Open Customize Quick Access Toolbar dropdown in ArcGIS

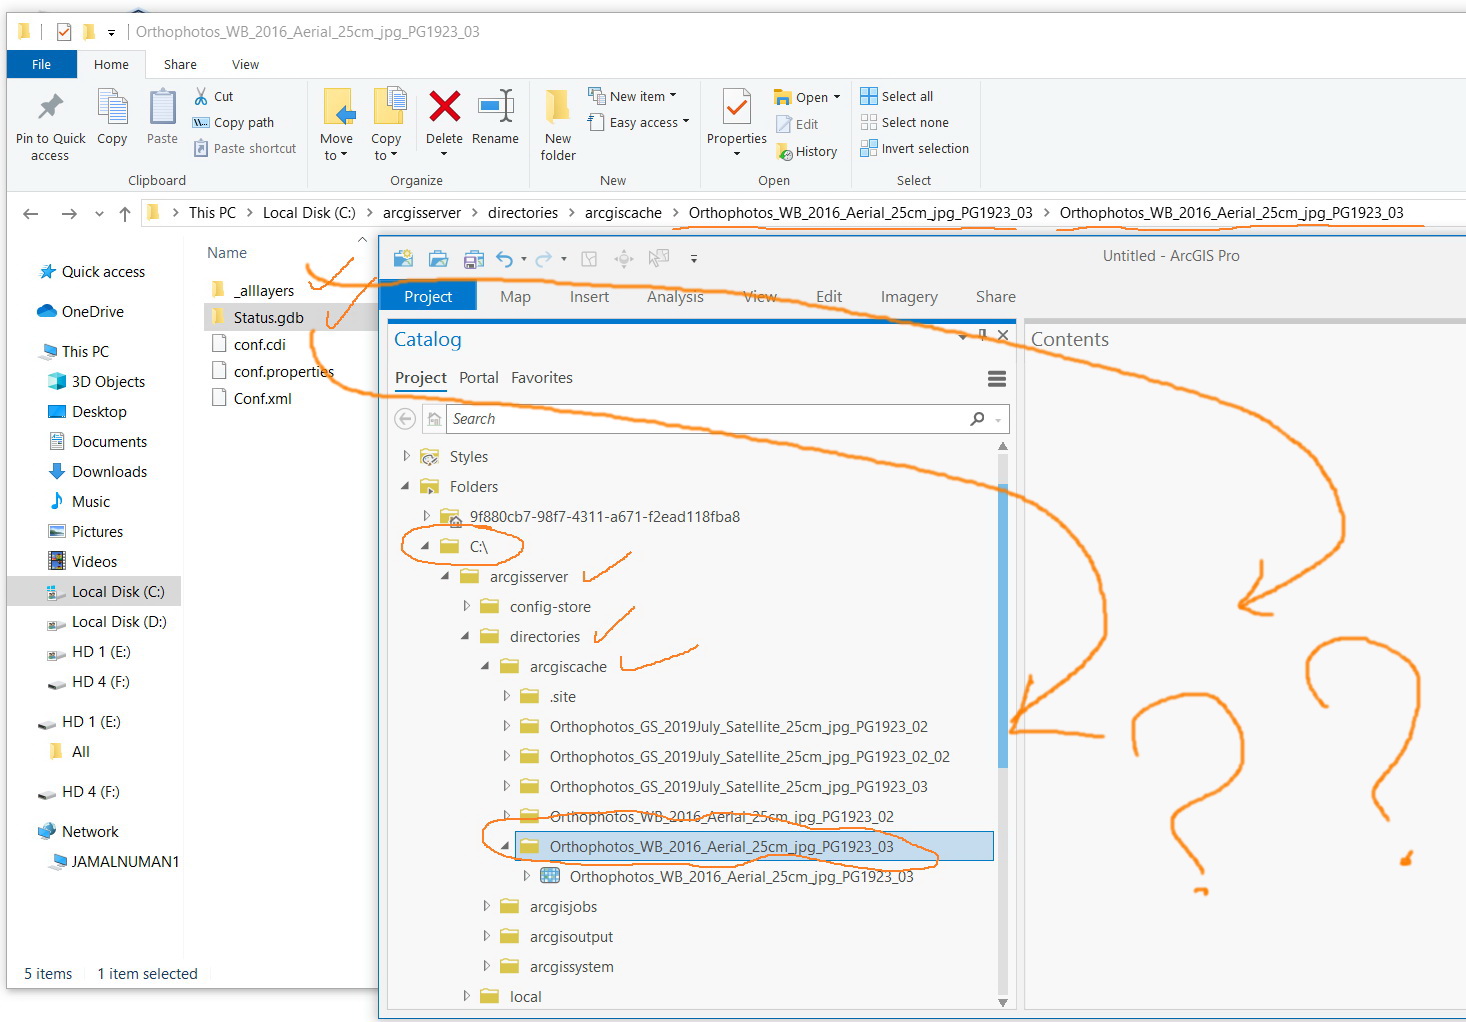(693, 259)
